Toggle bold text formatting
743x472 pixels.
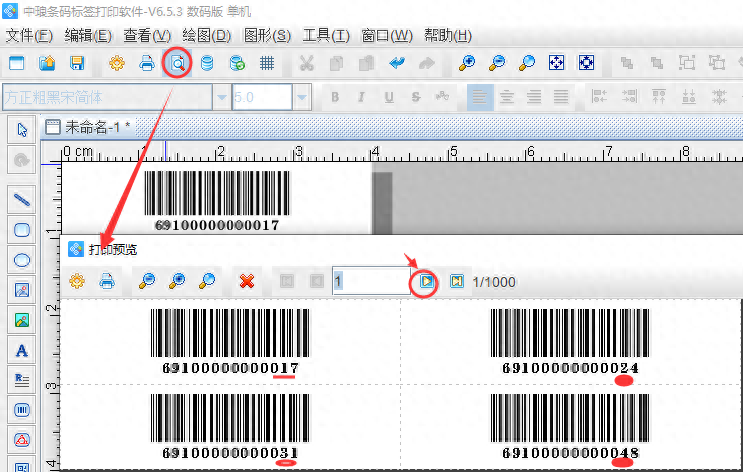pos(335,97)
